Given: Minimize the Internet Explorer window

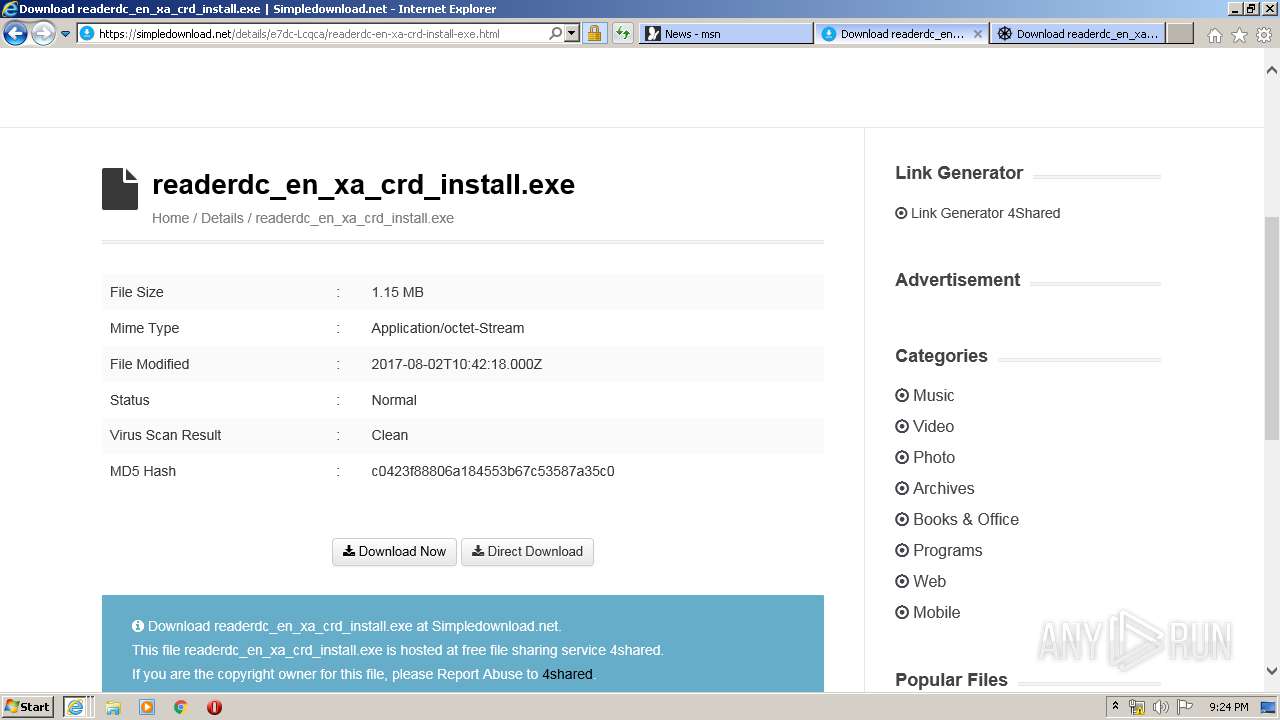Looking at the screenshot, I should click(1235, 9).
